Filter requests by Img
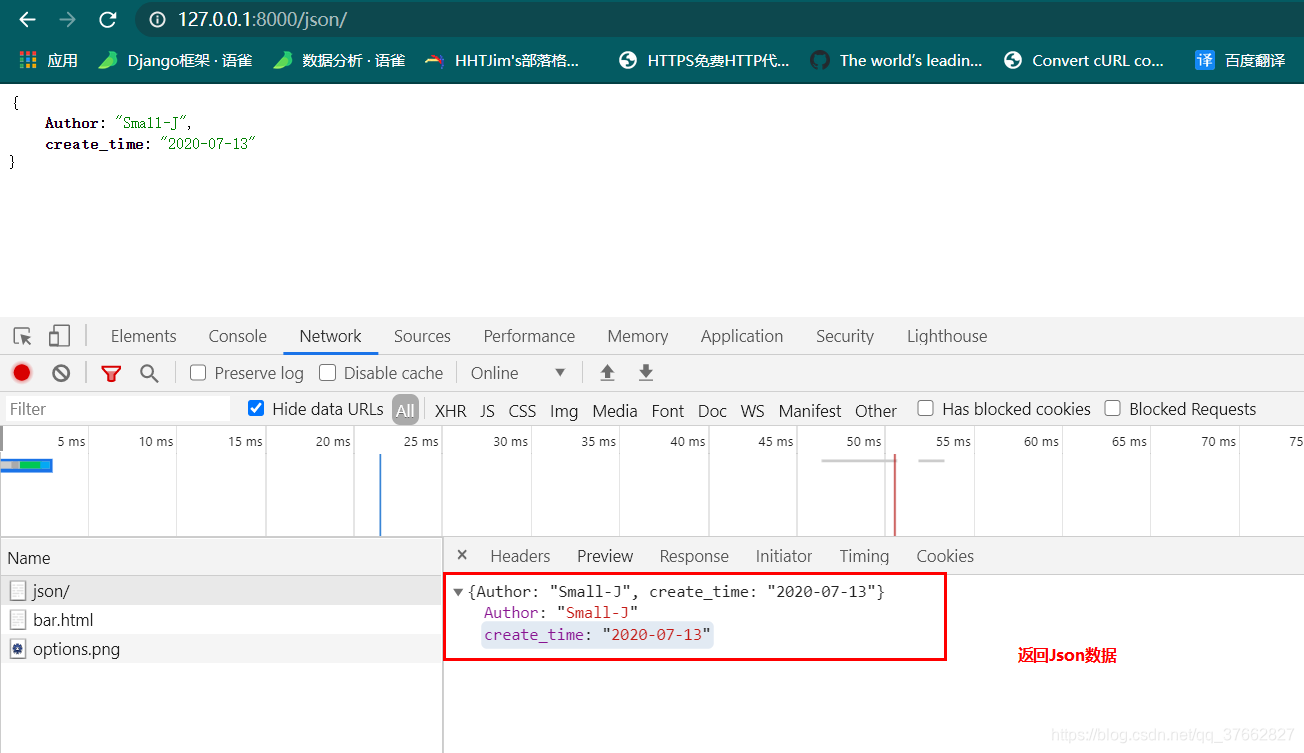The width and height of the screenshot is (1304, 753). coord(564,410)
